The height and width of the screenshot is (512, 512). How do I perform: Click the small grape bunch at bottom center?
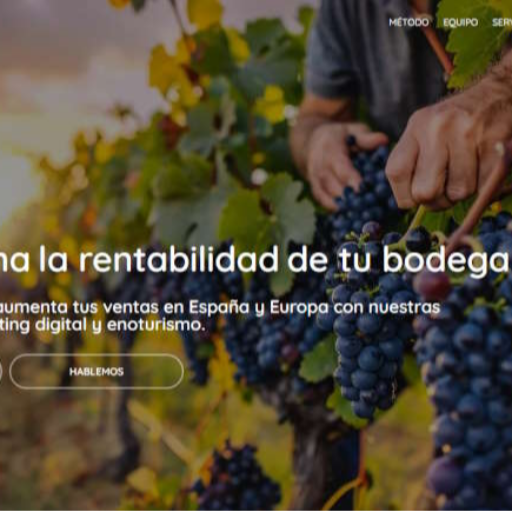click(238, 477)
